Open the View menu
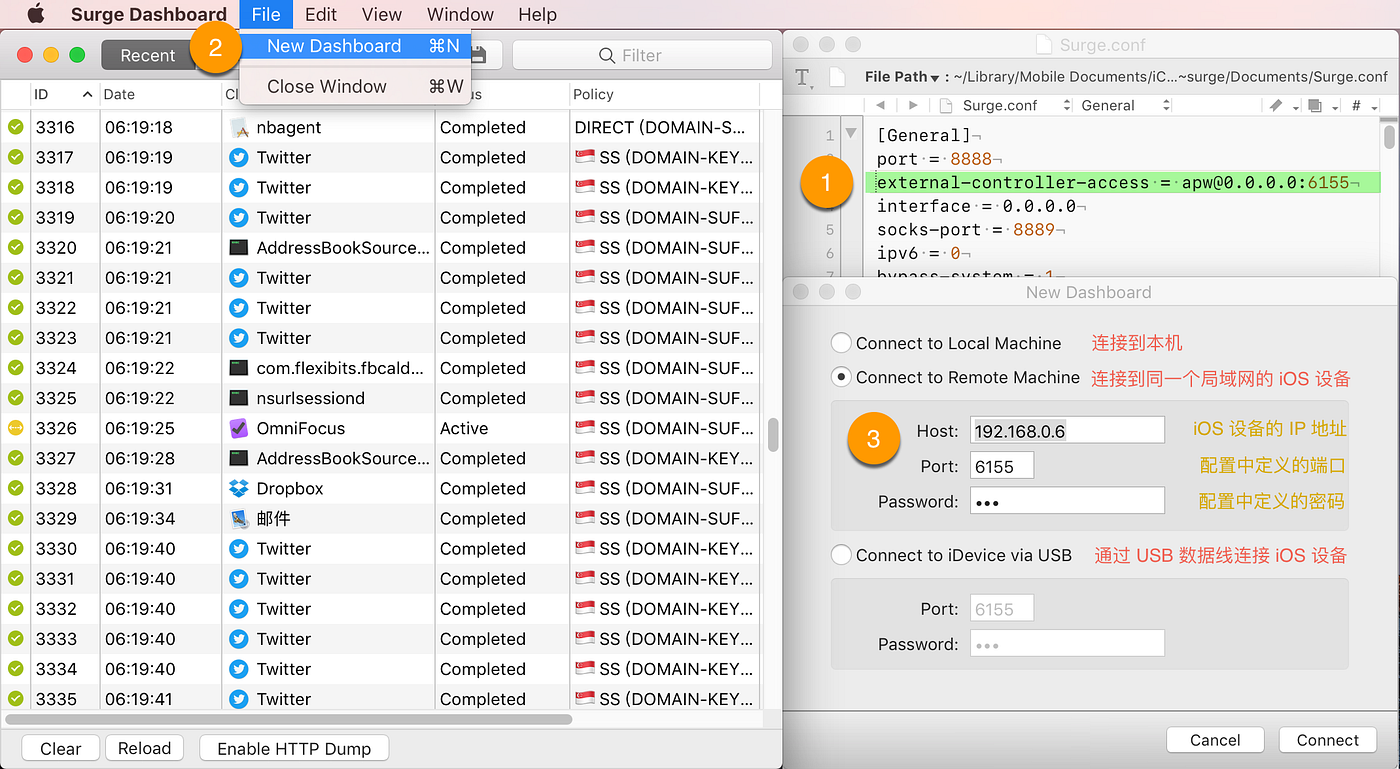The image size is (1400, 769). 382,14
